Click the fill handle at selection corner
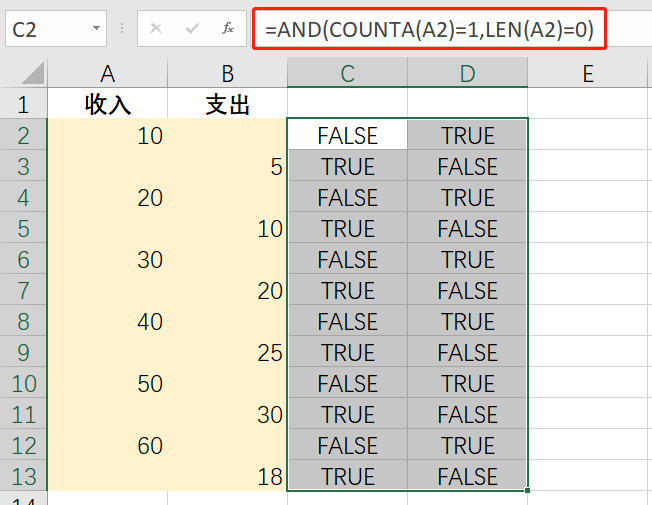 tap(527, 490)
